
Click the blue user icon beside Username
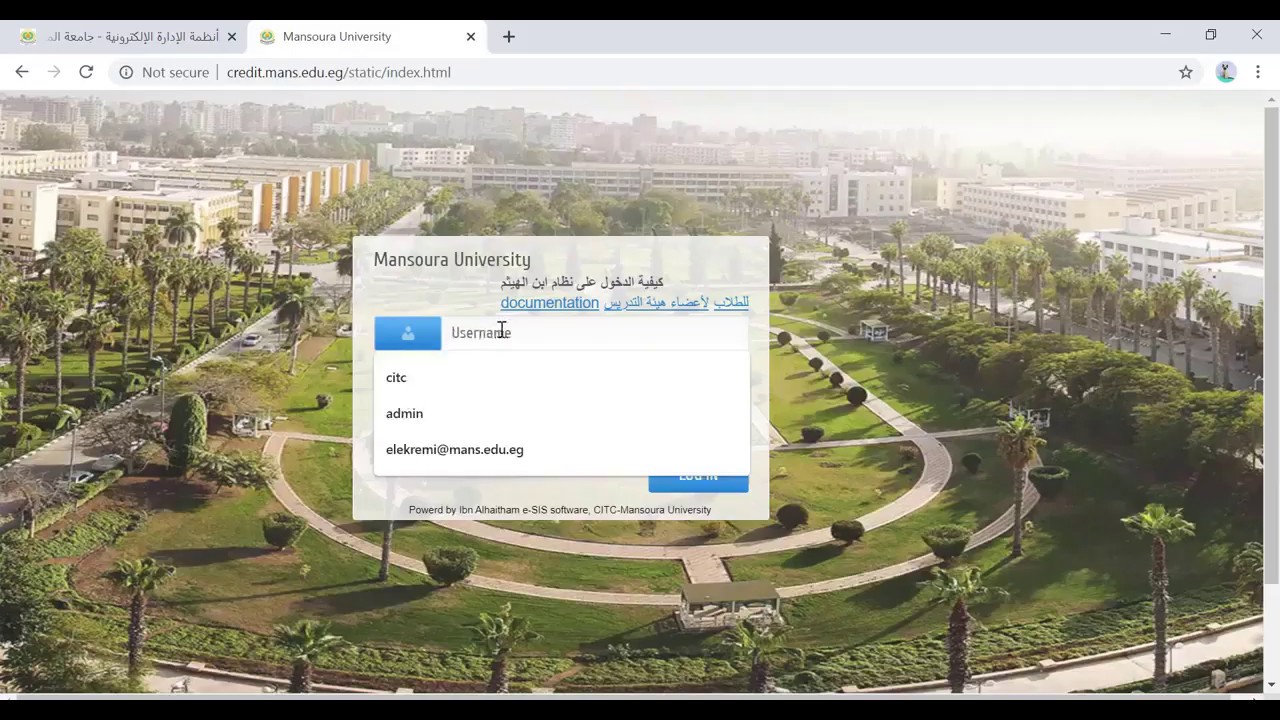coord(408,333)
